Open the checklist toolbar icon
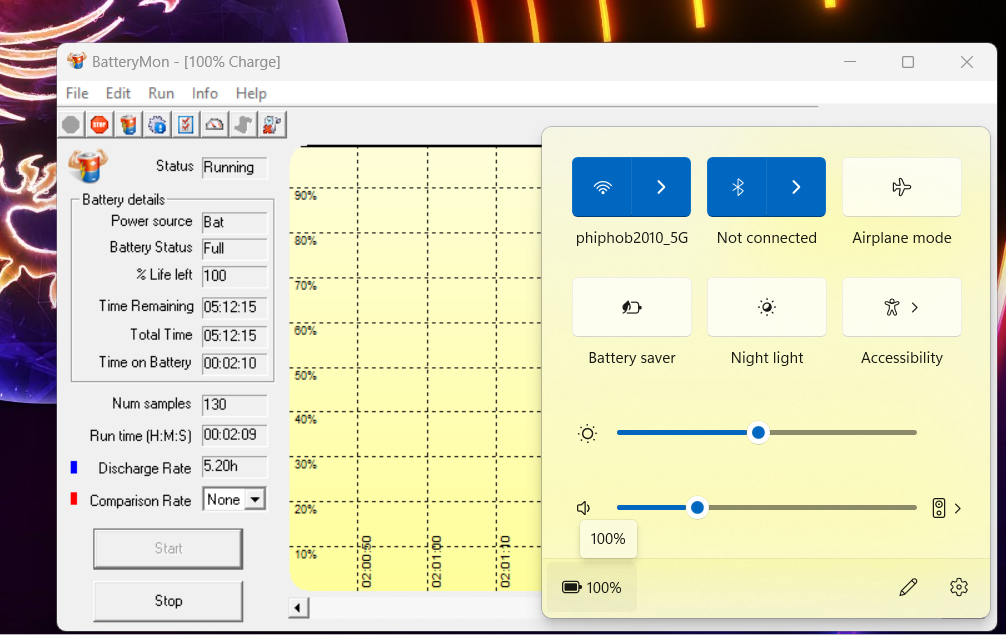1006x635 pixels. click(185, 124)
